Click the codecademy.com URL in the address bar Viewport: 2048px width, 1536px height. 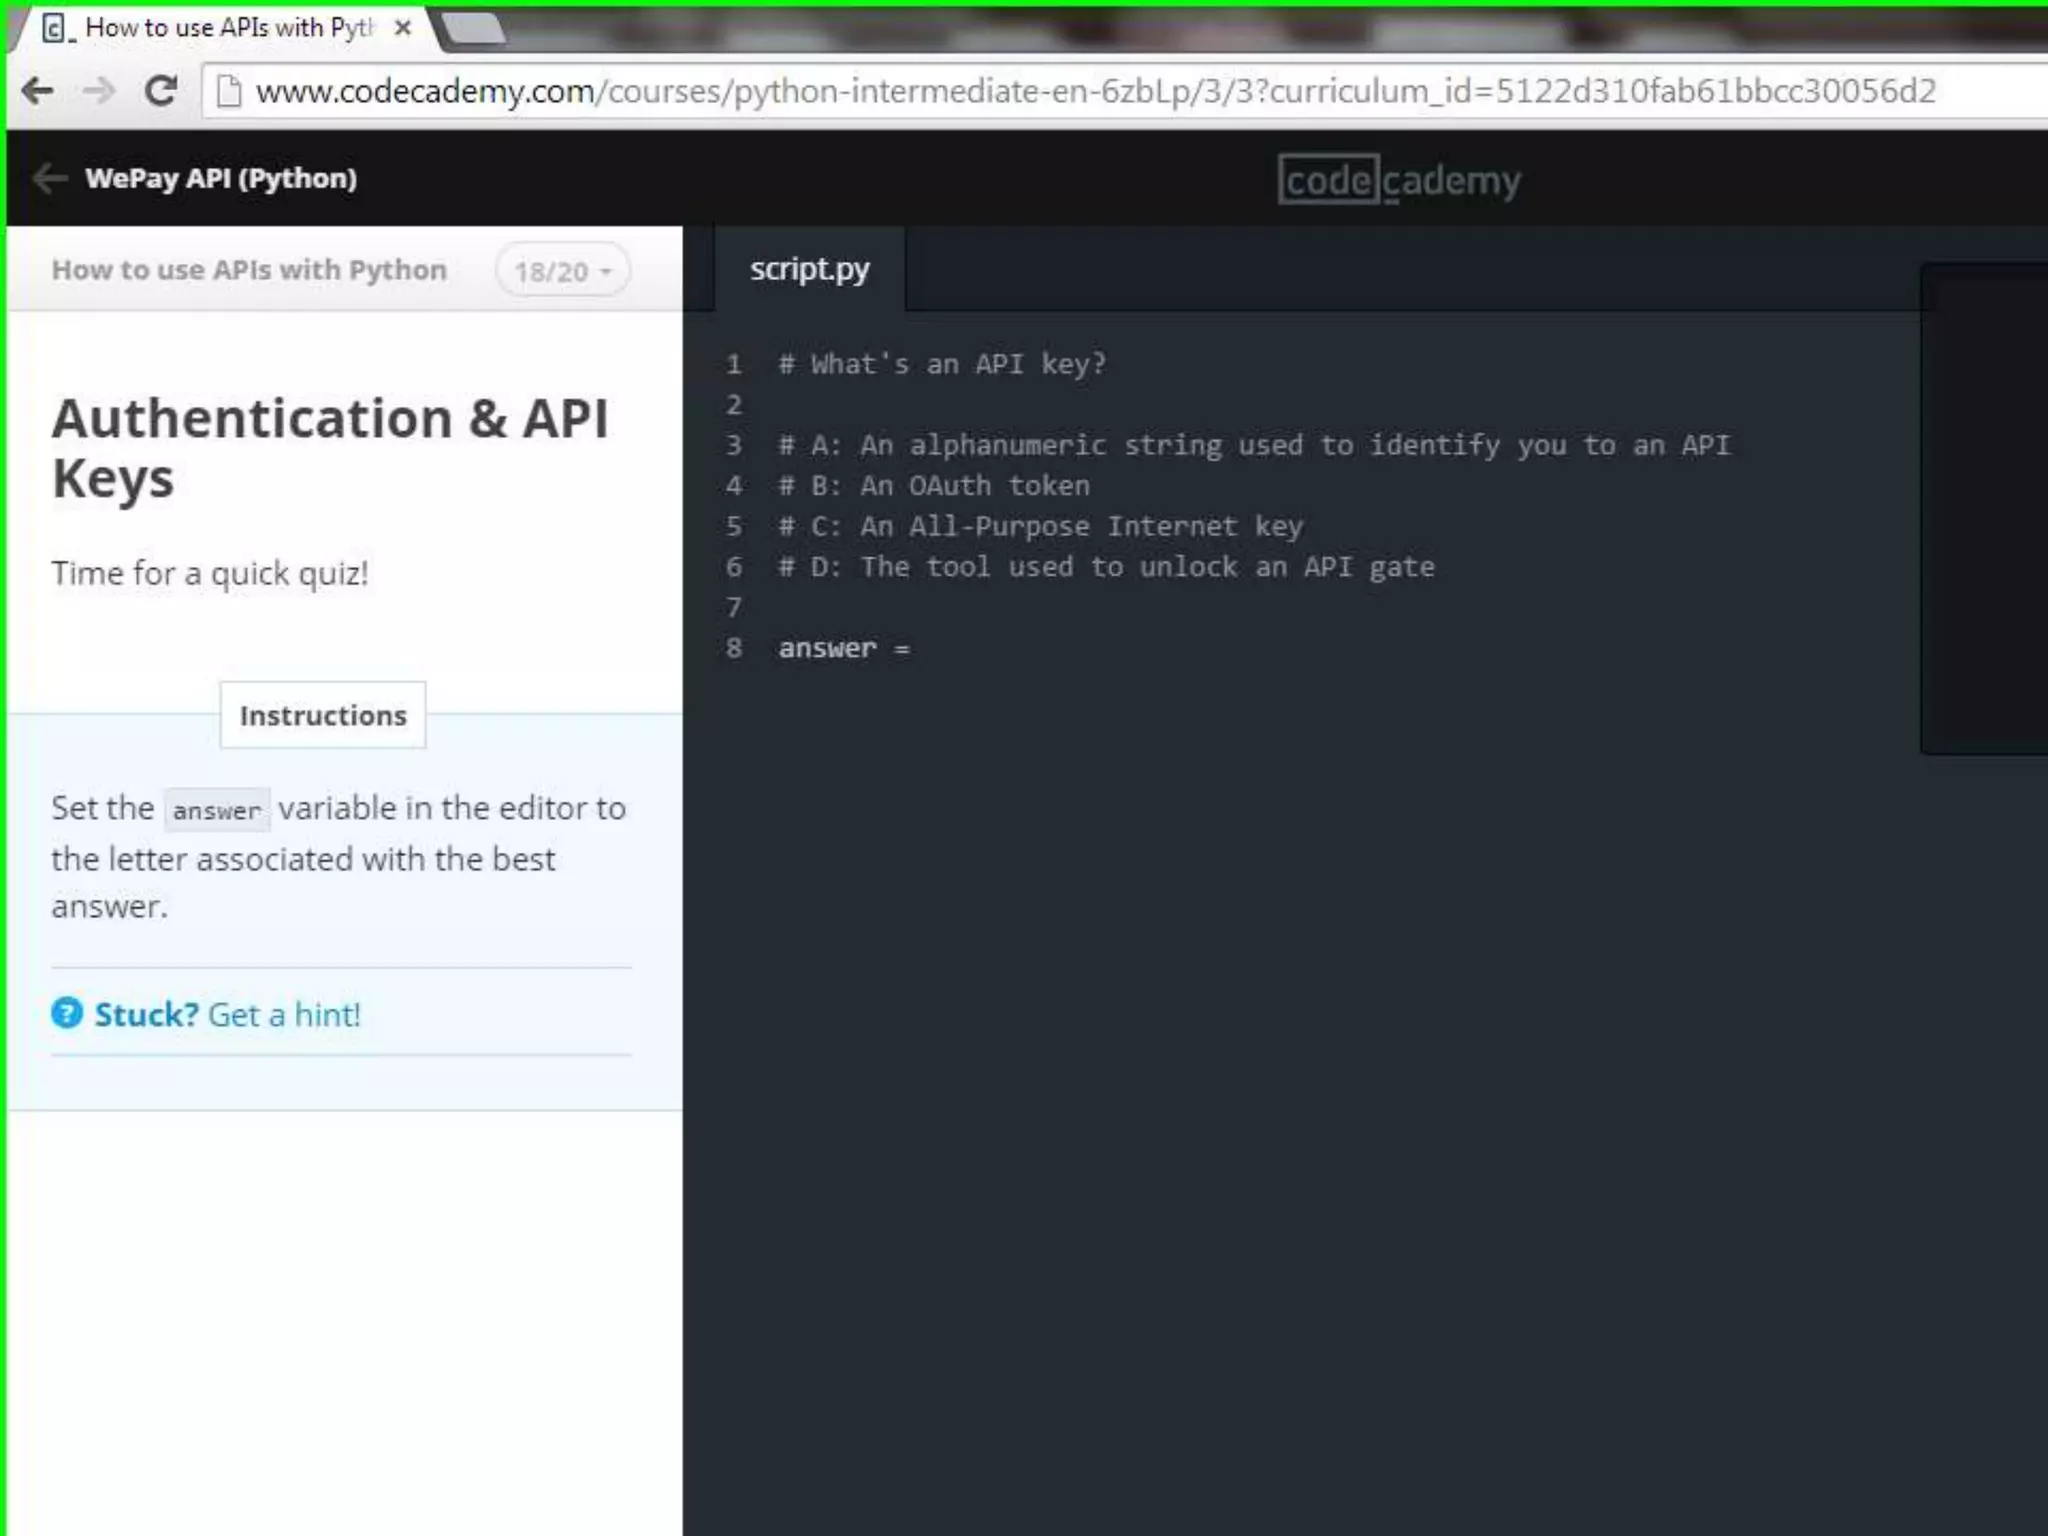(1095, 91)
